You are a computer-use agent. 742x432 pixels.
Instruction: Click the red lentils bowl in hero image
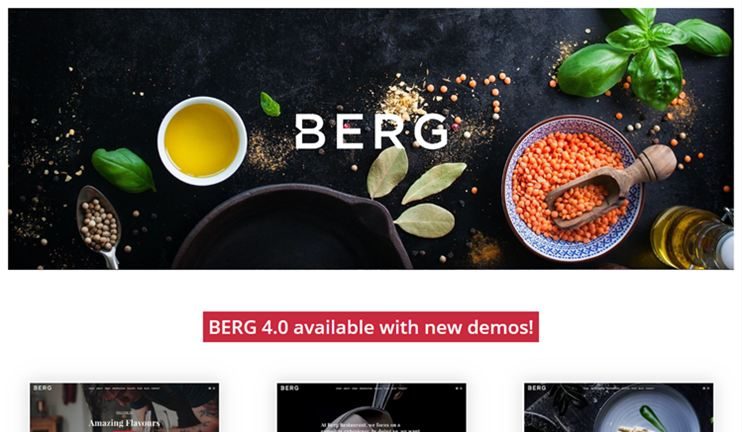[x=573, y=188]
